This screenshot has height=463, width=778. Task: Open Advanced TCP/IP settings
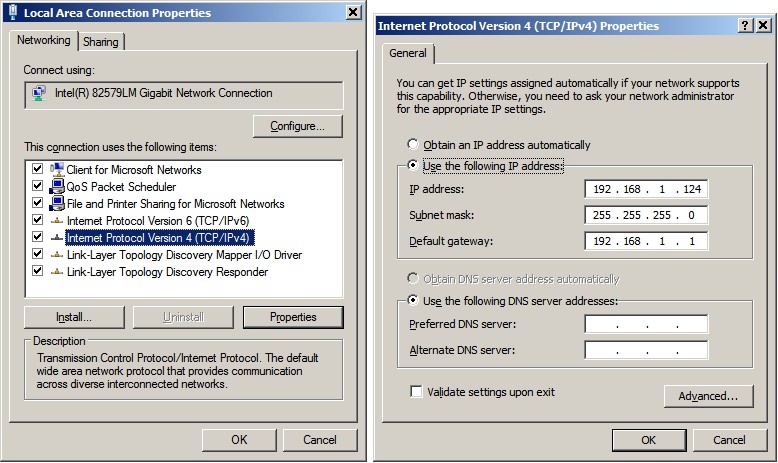click(x=708, y=396)
